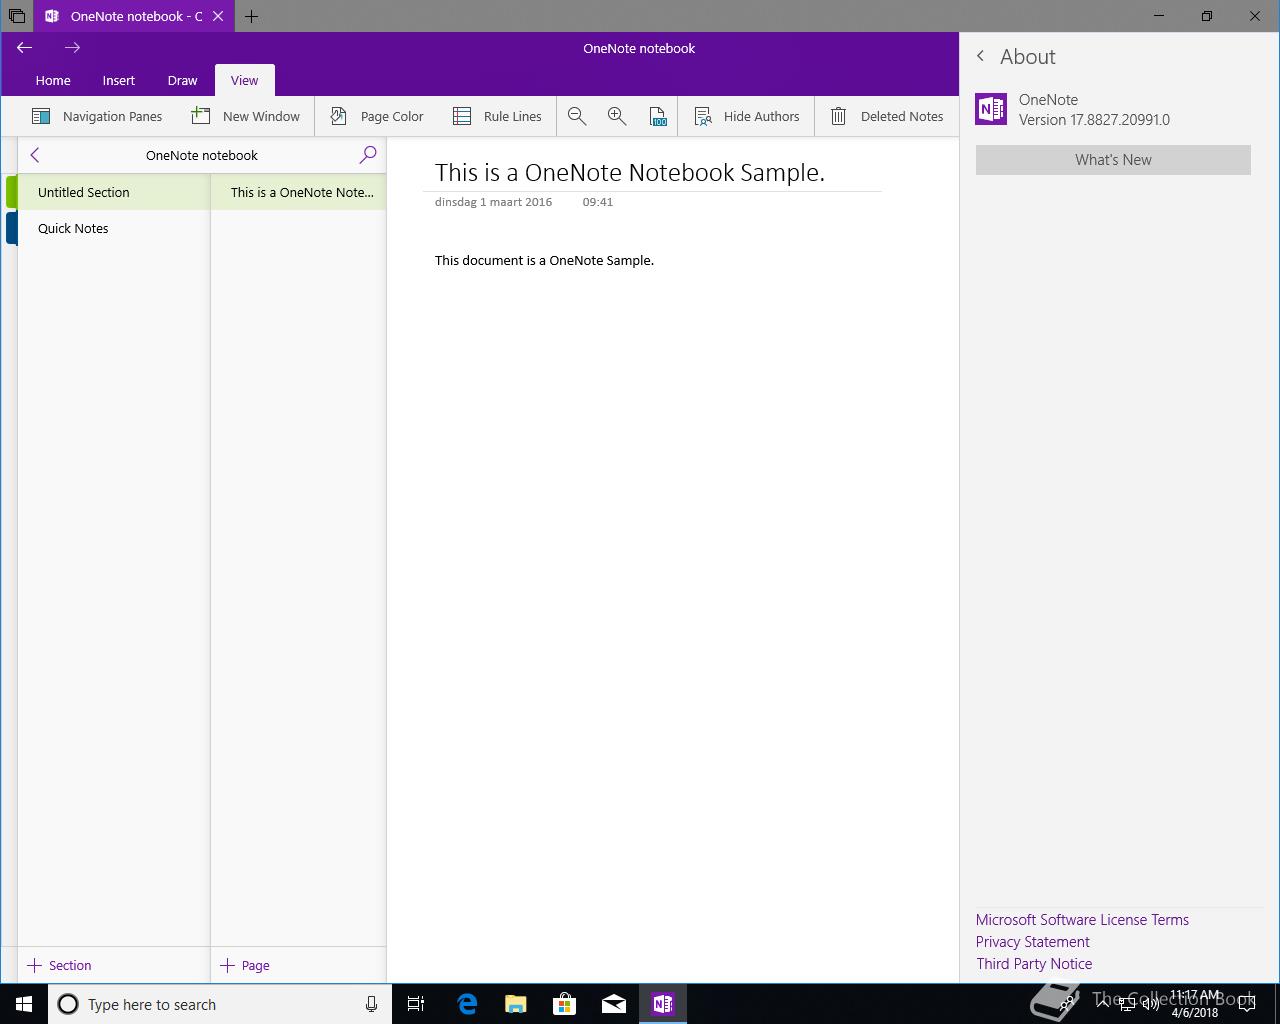
Task: Switch to the Home tab
Action: click(x=53, y=80)
